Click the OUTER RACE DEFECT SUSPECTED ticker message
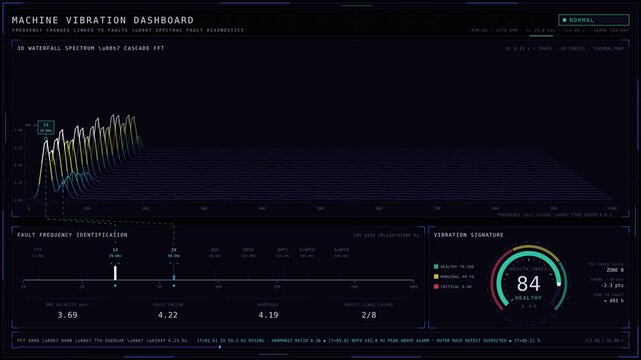 pos(472,340)
